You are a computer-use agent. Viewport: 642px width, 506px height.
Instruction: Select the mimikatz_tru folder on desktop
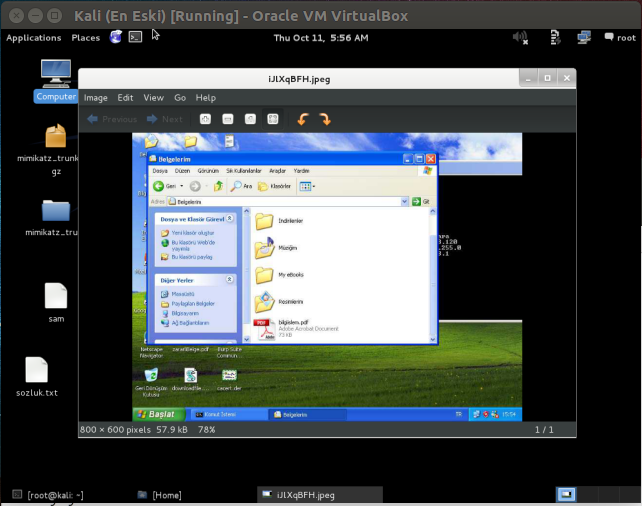coord(55,218)
